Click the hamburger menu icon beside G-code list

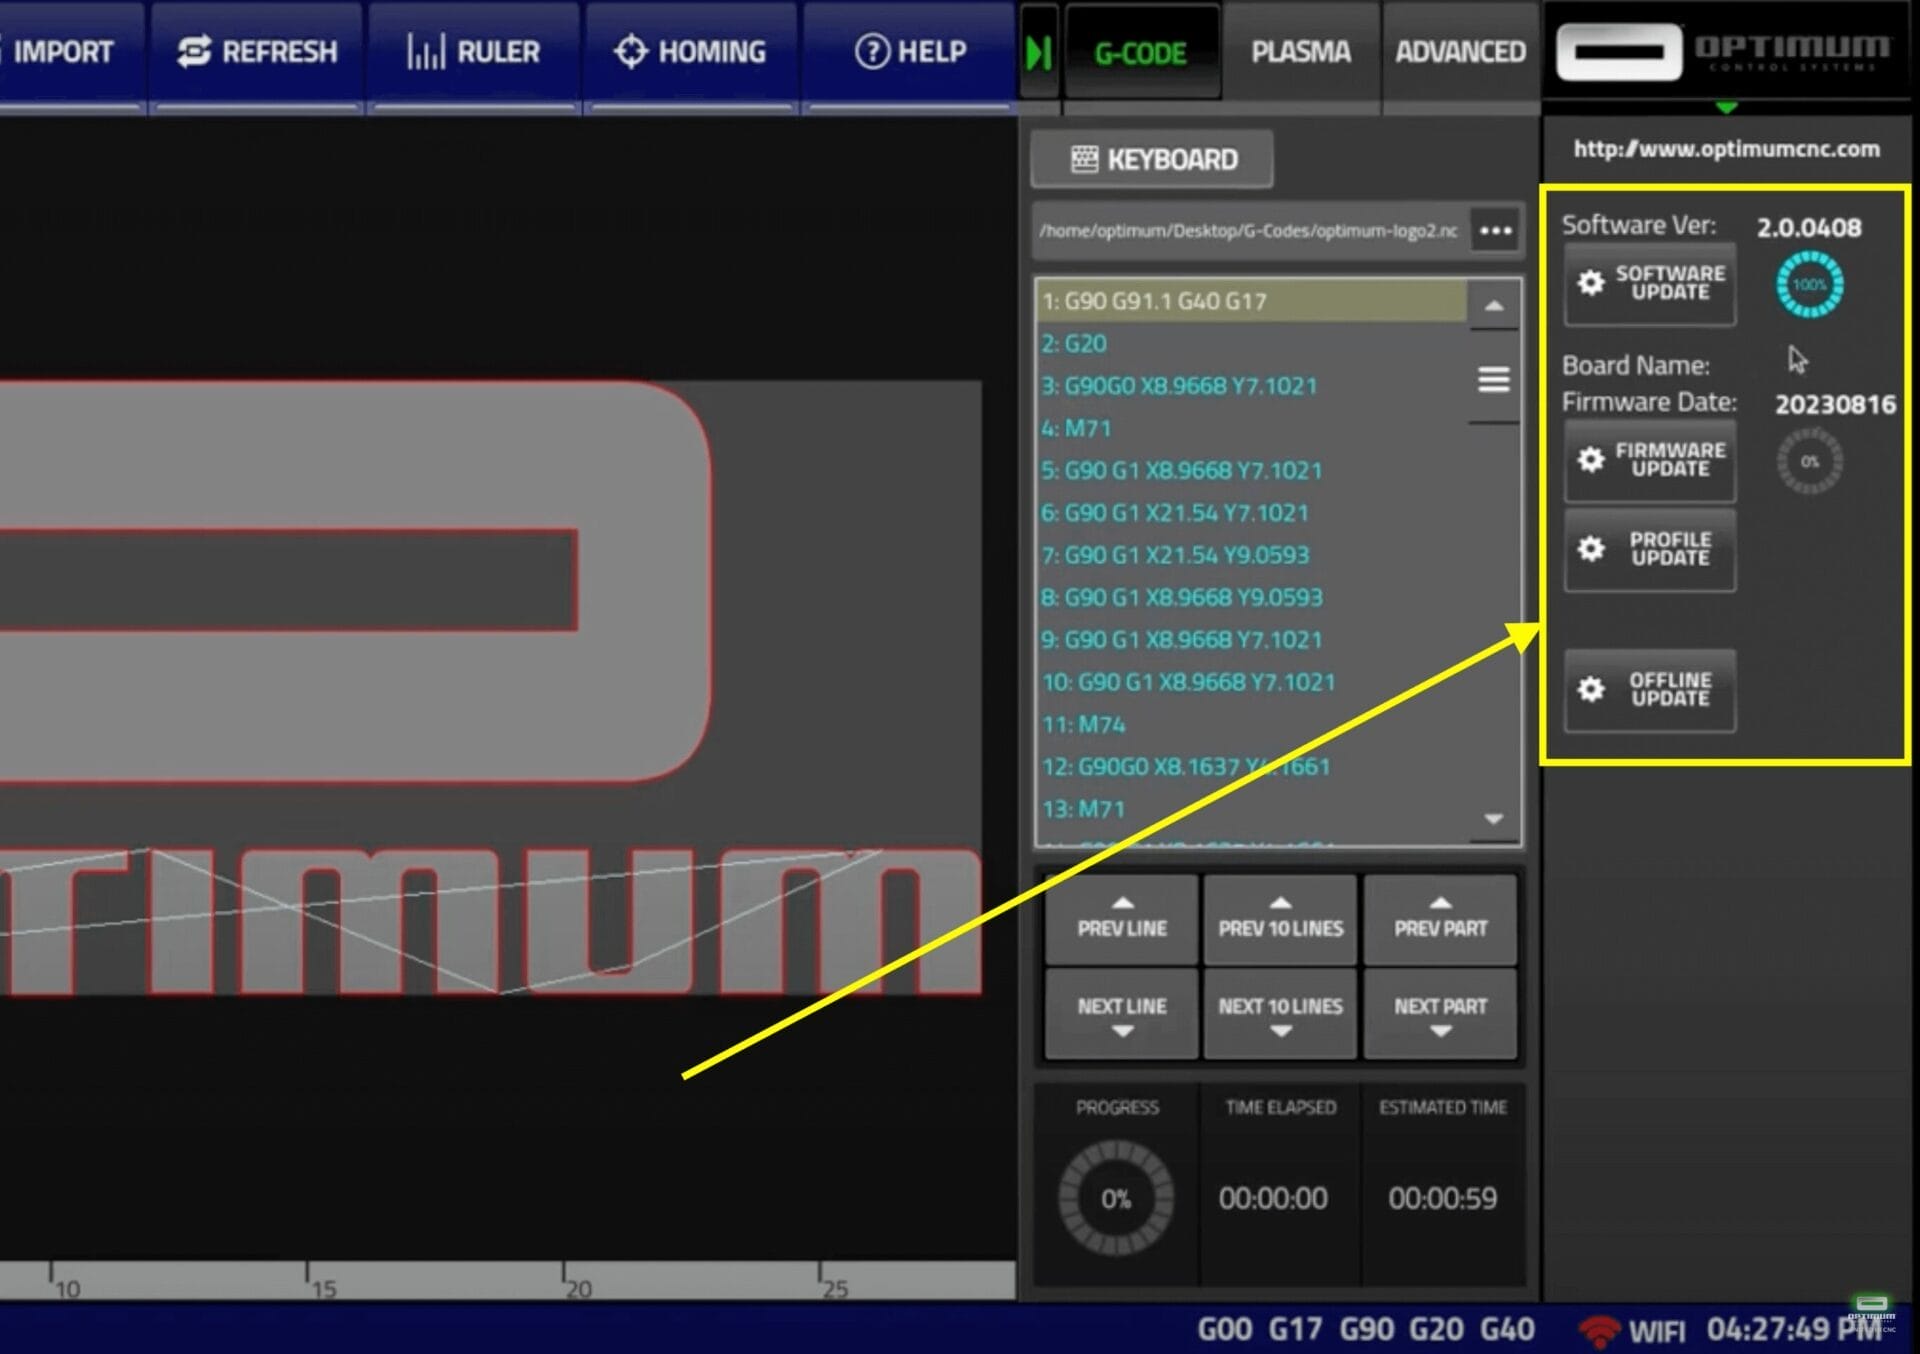tap(1493, 380)
